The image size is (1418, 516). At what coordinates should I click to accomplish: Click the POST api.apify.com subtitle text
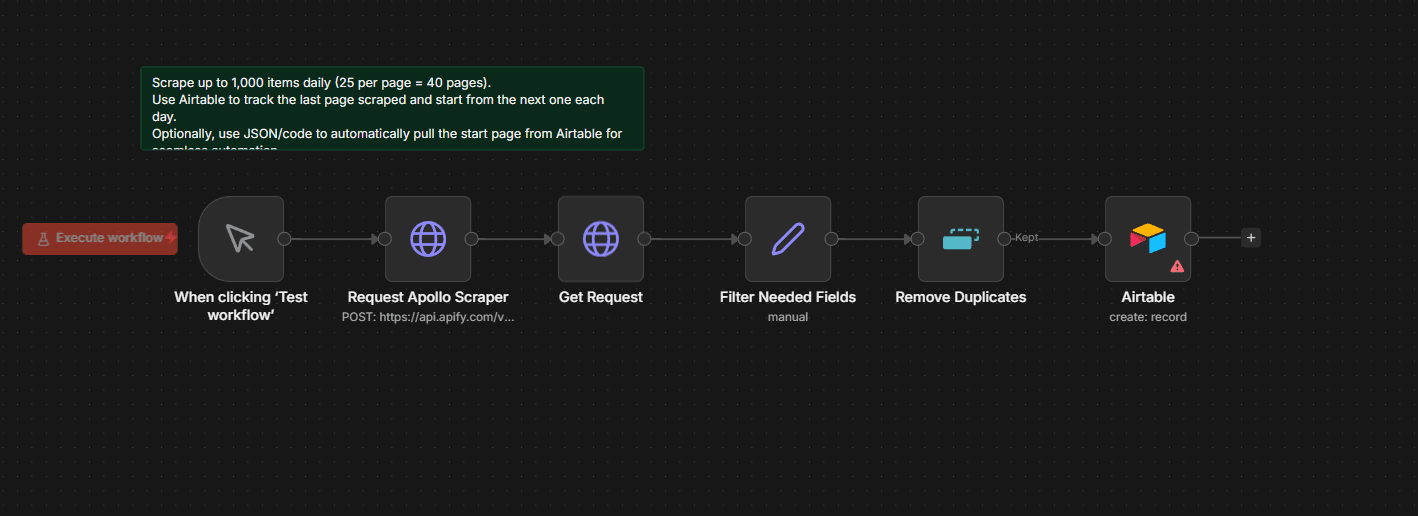pos(428,316)
